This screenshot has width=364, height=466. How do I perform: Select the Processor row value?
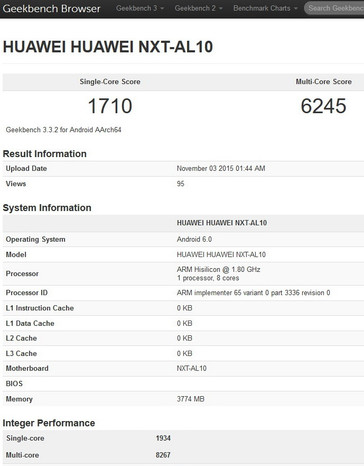218,274
